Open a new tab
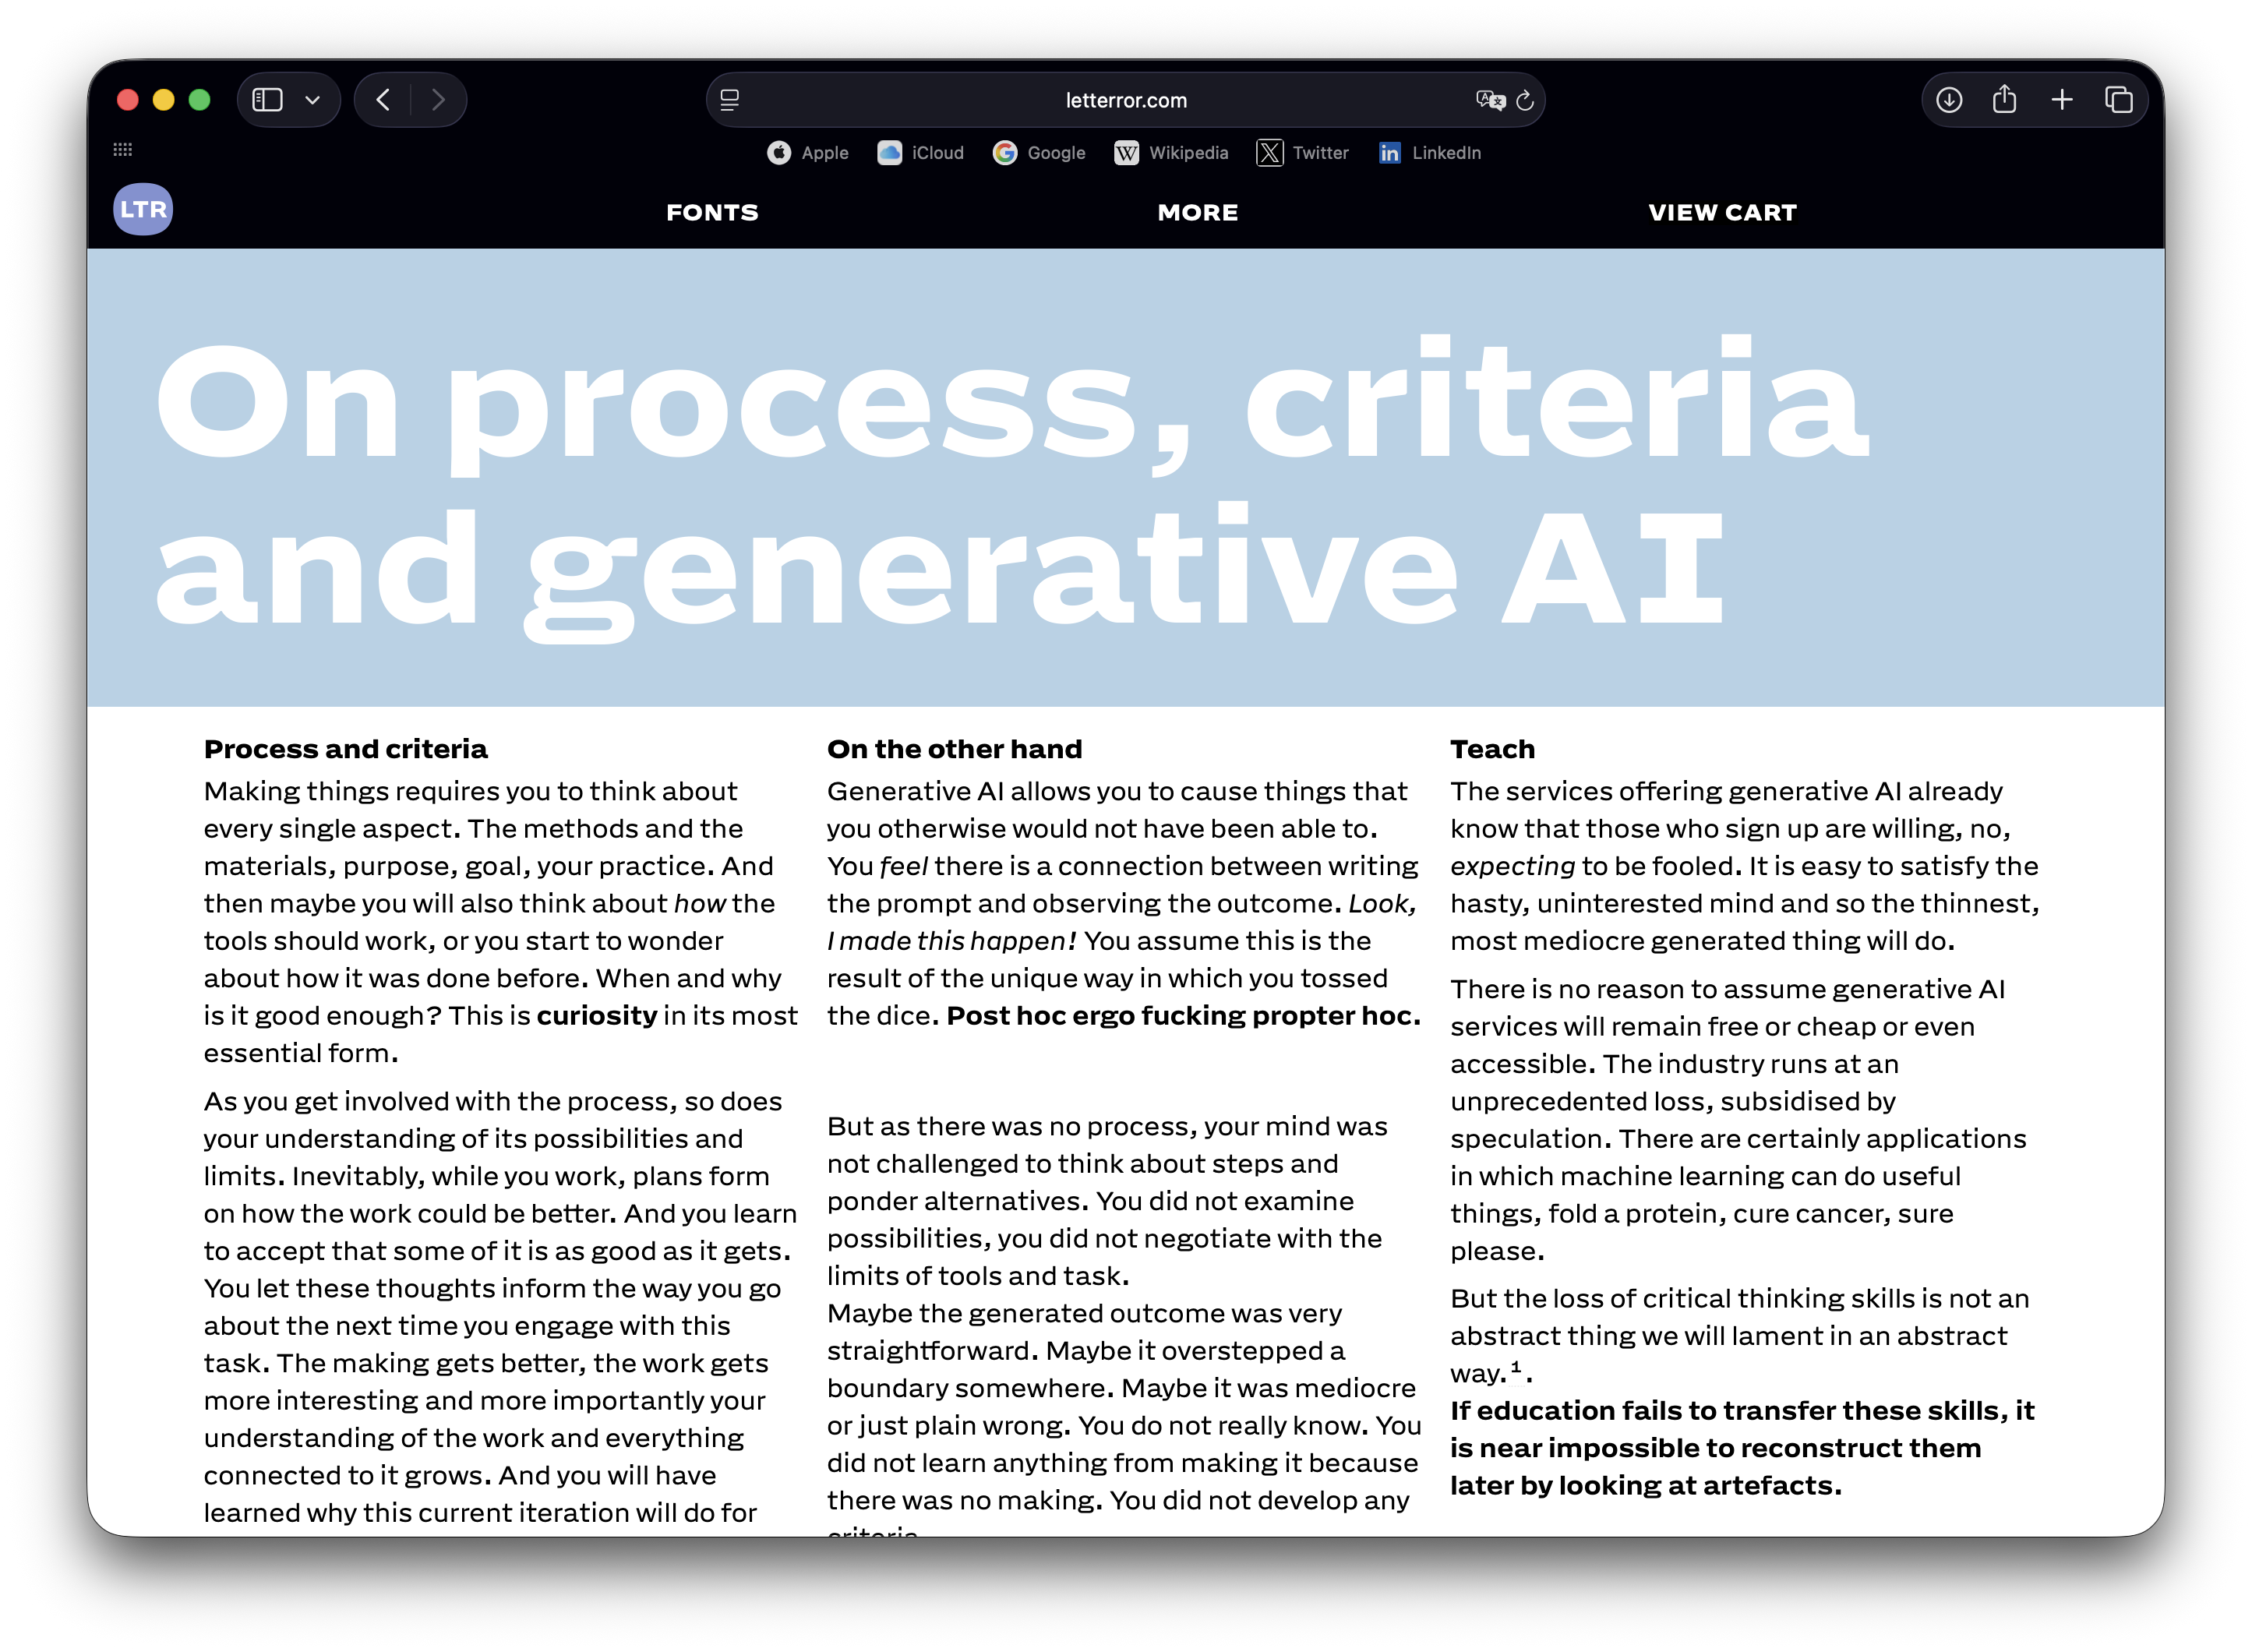The image size is (2252, 1652). coord(2062,100)
